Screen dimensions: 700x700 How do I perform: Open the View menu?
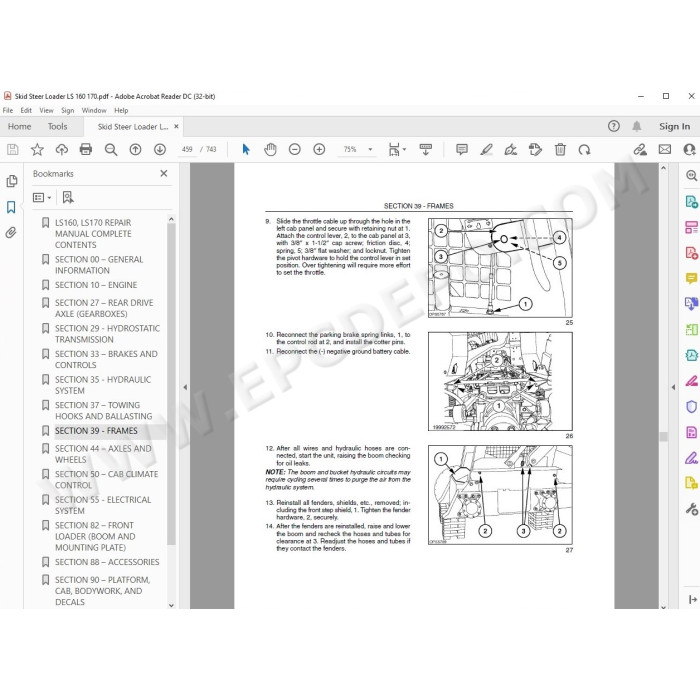(x=46, y=110)
